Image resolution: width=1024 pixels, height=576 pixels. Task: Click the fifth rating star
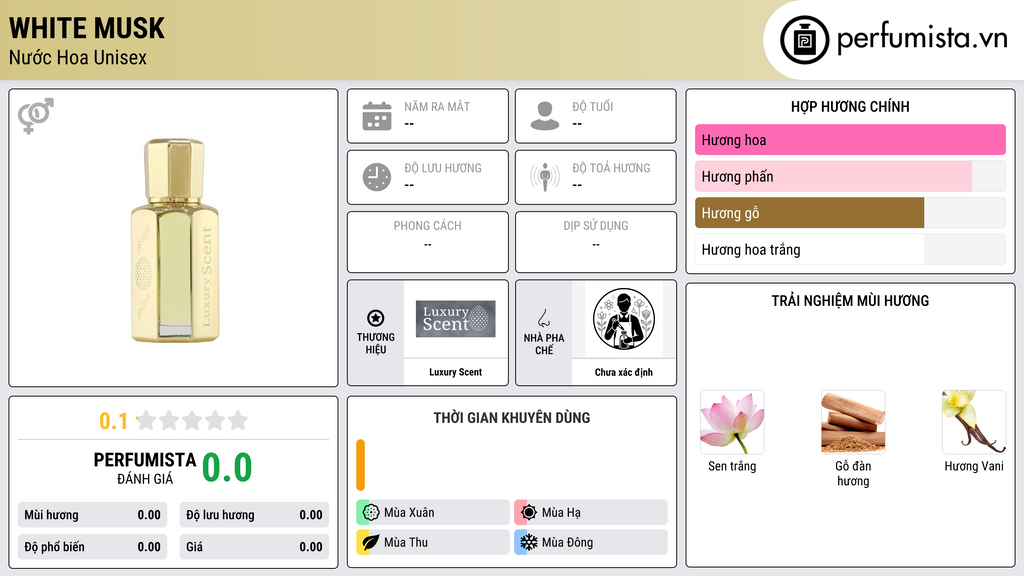[x=238, y=420]
